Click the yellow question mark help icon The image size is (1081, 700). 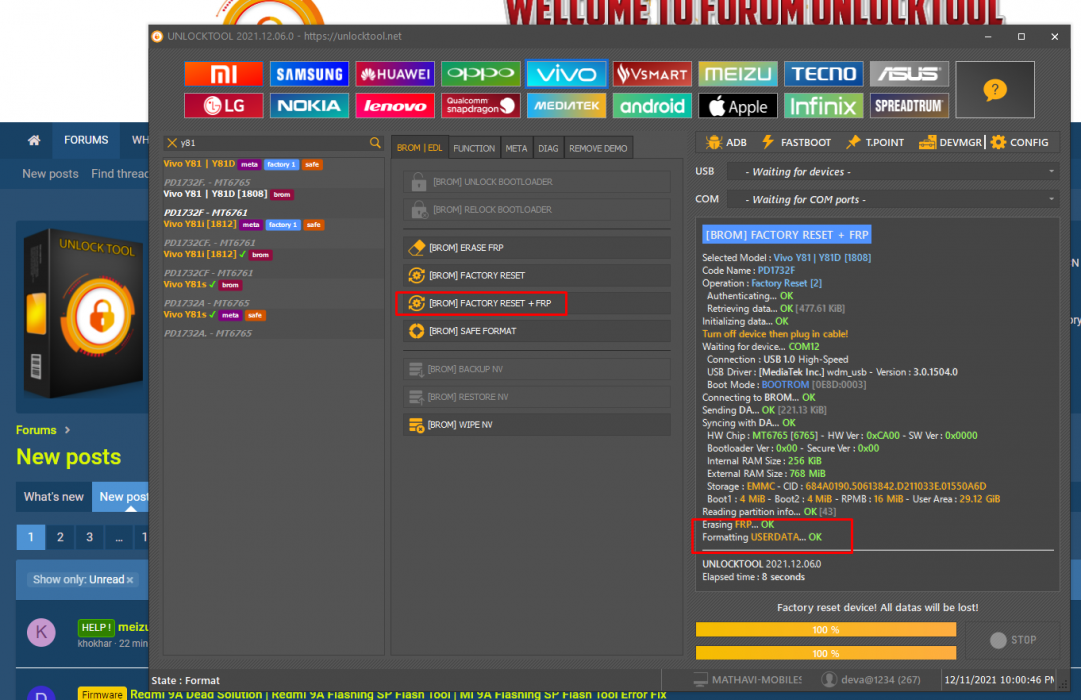995,90
